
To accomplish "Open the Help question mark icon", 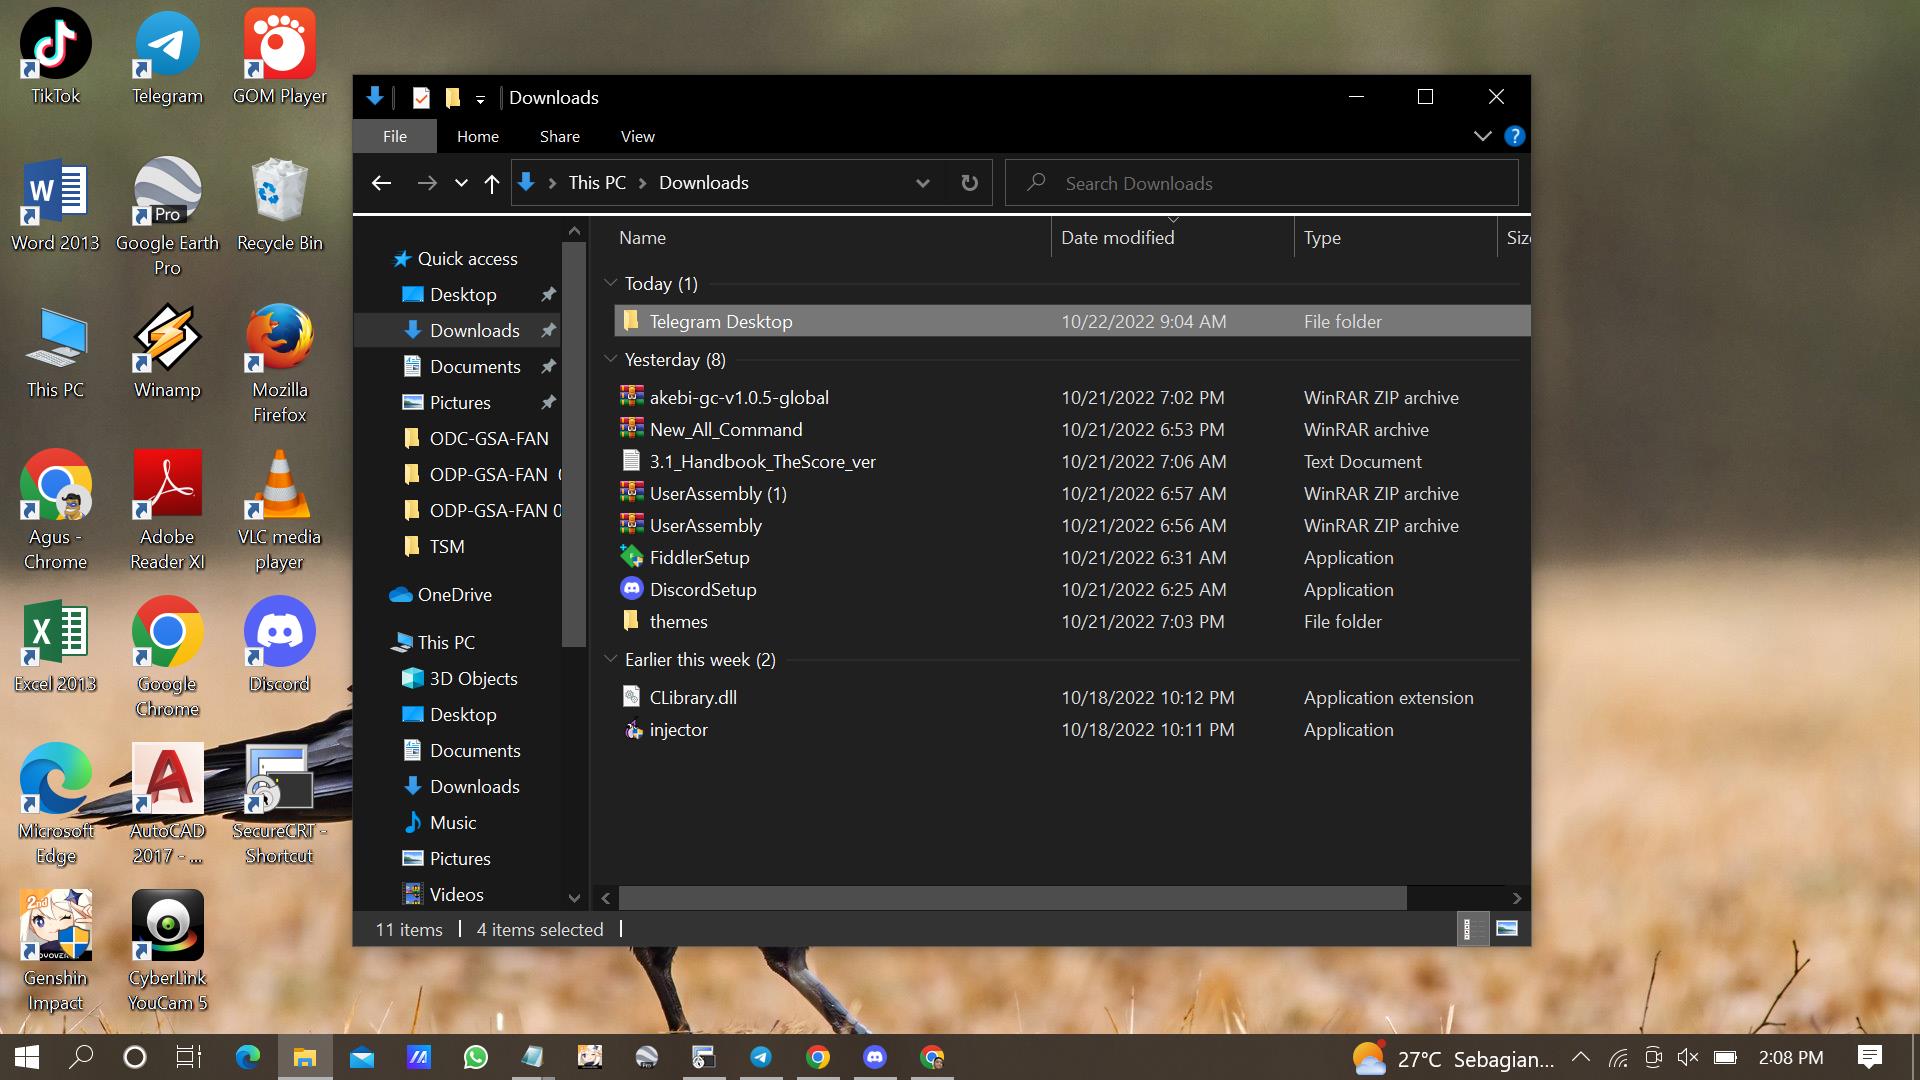I will (x=1514, y=136).
